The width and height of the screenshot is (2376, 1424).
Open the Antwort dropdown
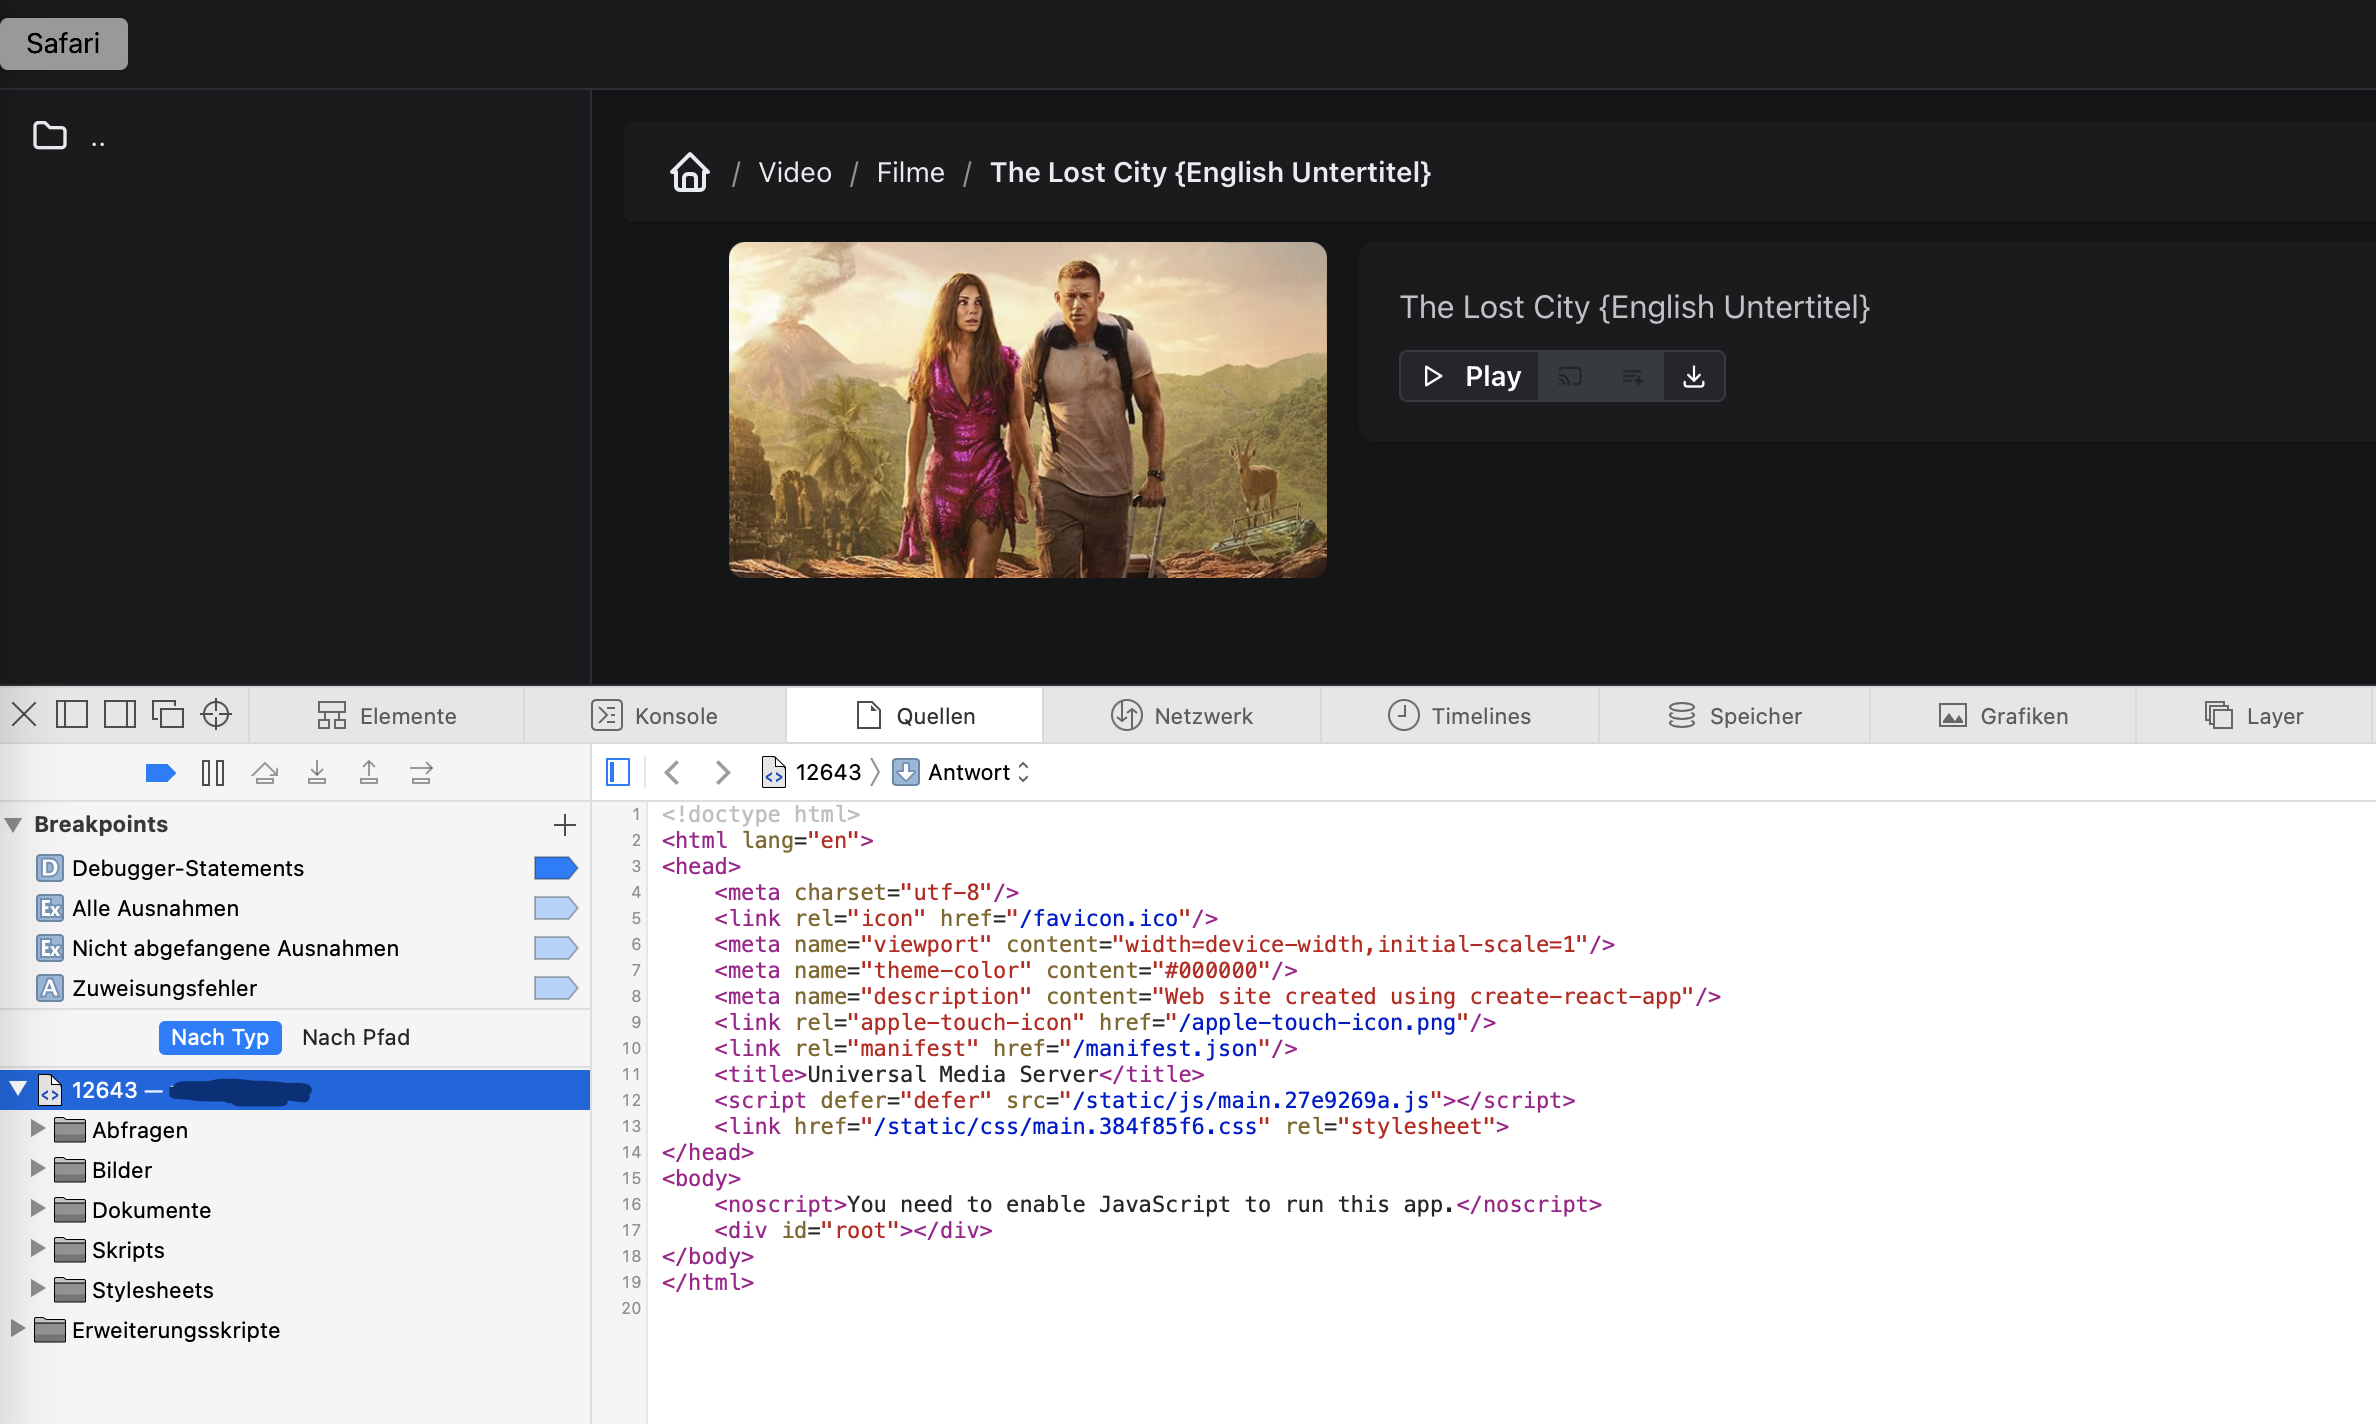coord(961,772)
